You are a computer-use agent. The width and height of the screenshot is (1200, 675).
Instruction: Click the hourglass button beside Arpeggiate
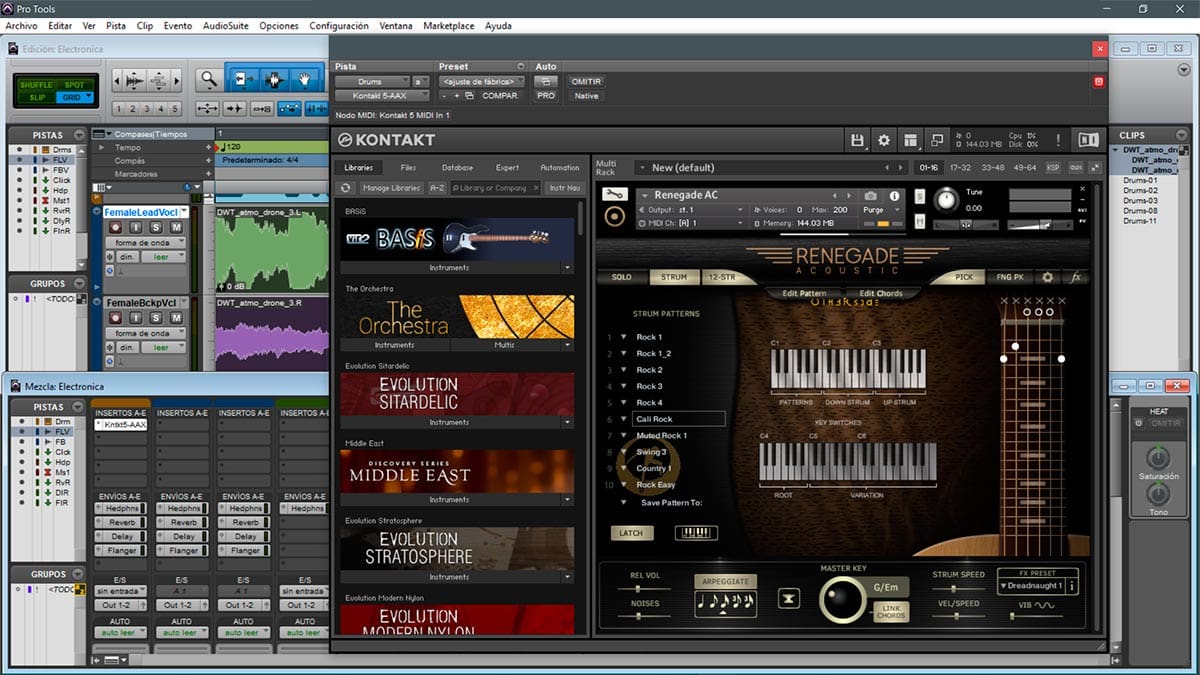791,598
